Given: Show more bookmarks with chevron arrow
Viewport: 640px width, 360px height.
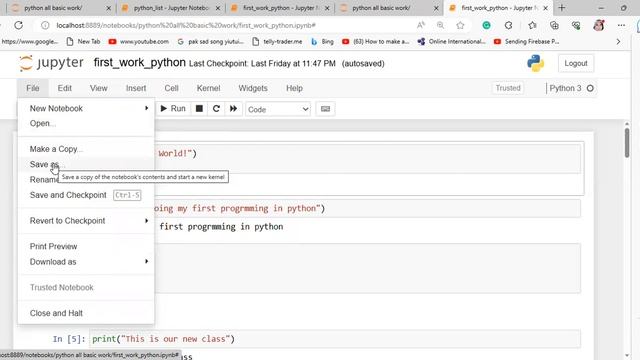Looking at the screenshot, I should [618, 41].
